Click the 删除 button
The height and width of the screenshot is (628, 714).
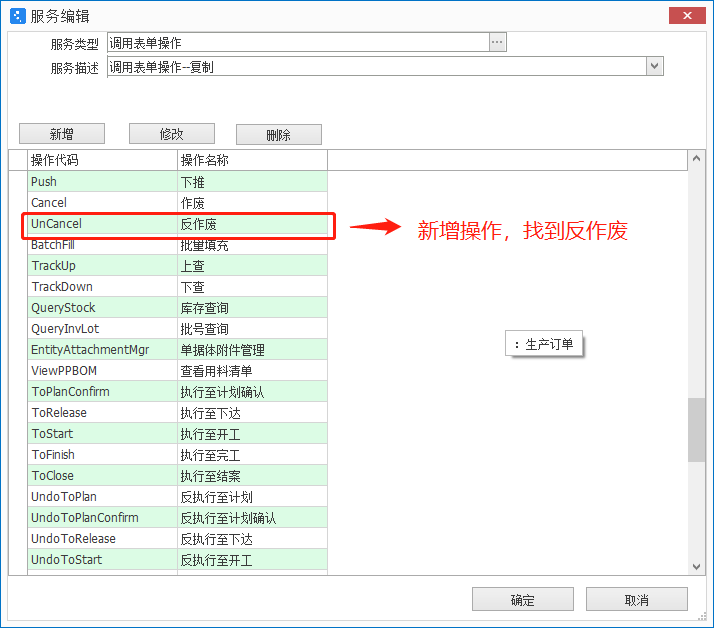[279, 134]
